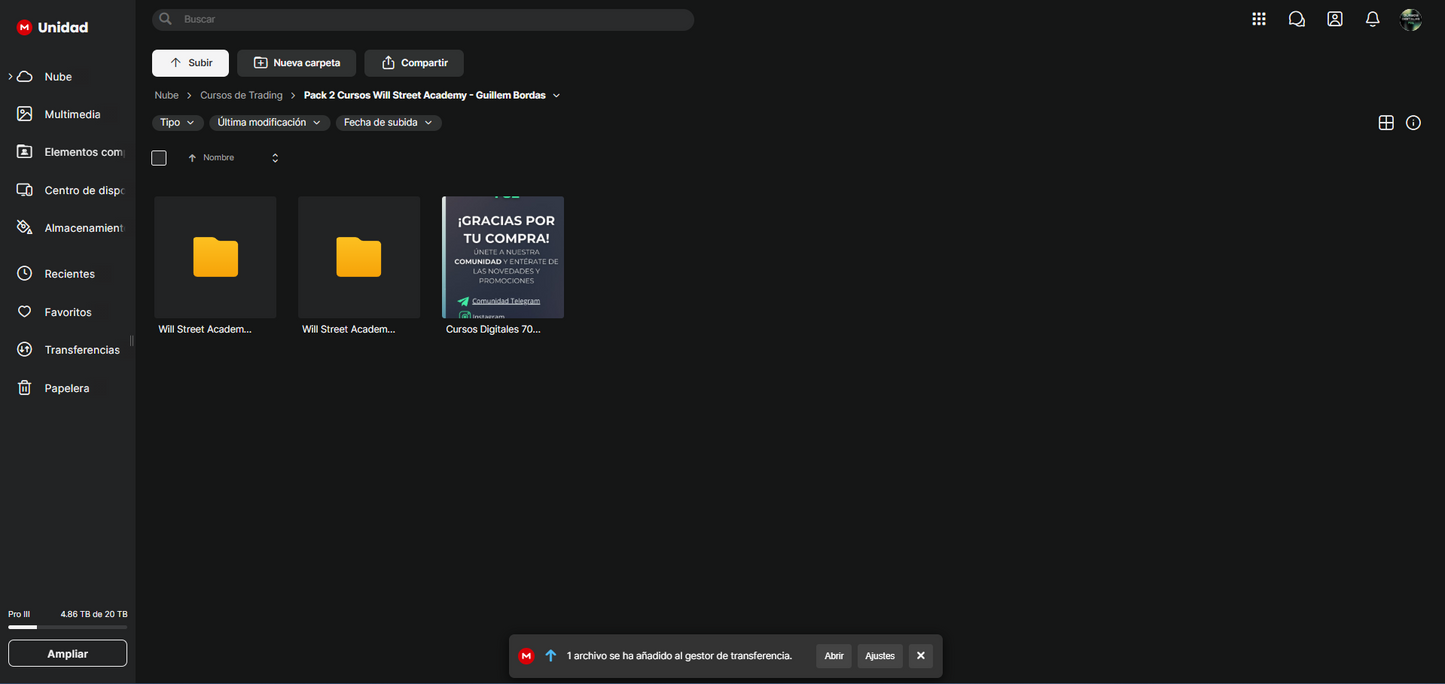This screenshot has width=1445, height=684.
Task: Tick the select-all checkbox
Action: tap(159, 158)
